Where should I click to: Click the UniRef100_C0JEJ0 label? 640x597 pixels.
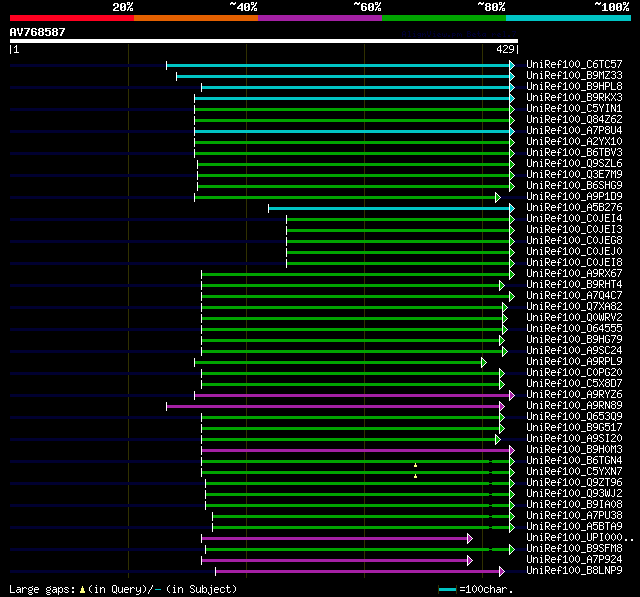click(x=574, y=252)
